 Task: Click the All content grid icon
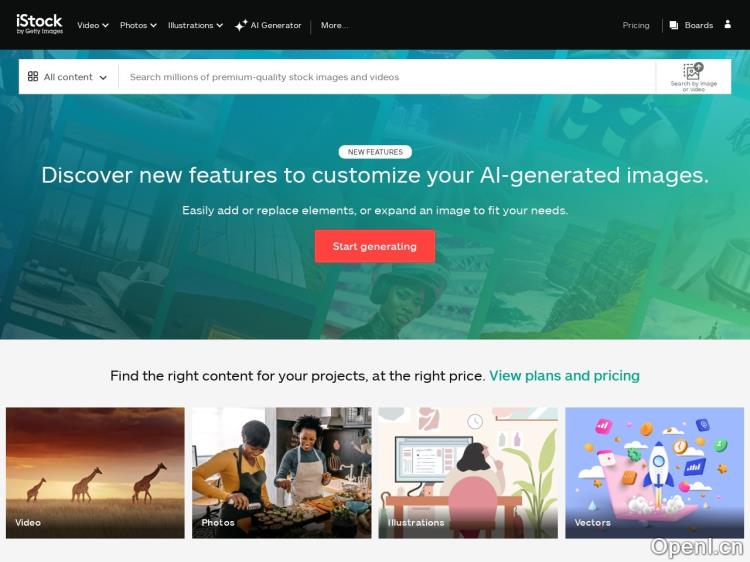pos(33,77)
